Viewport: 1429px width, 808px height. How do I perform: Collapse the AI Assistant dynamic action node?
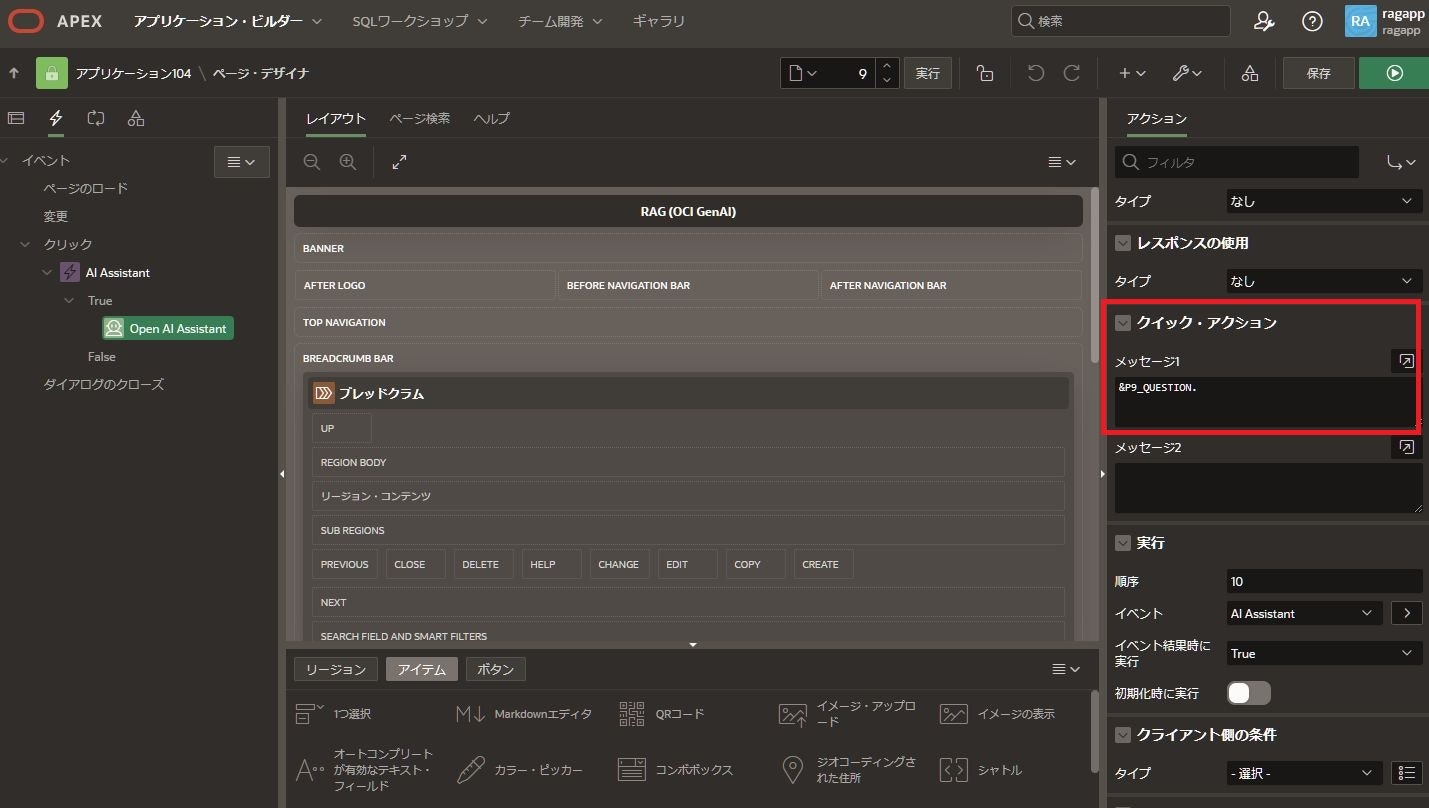click(x=47, y=272)
